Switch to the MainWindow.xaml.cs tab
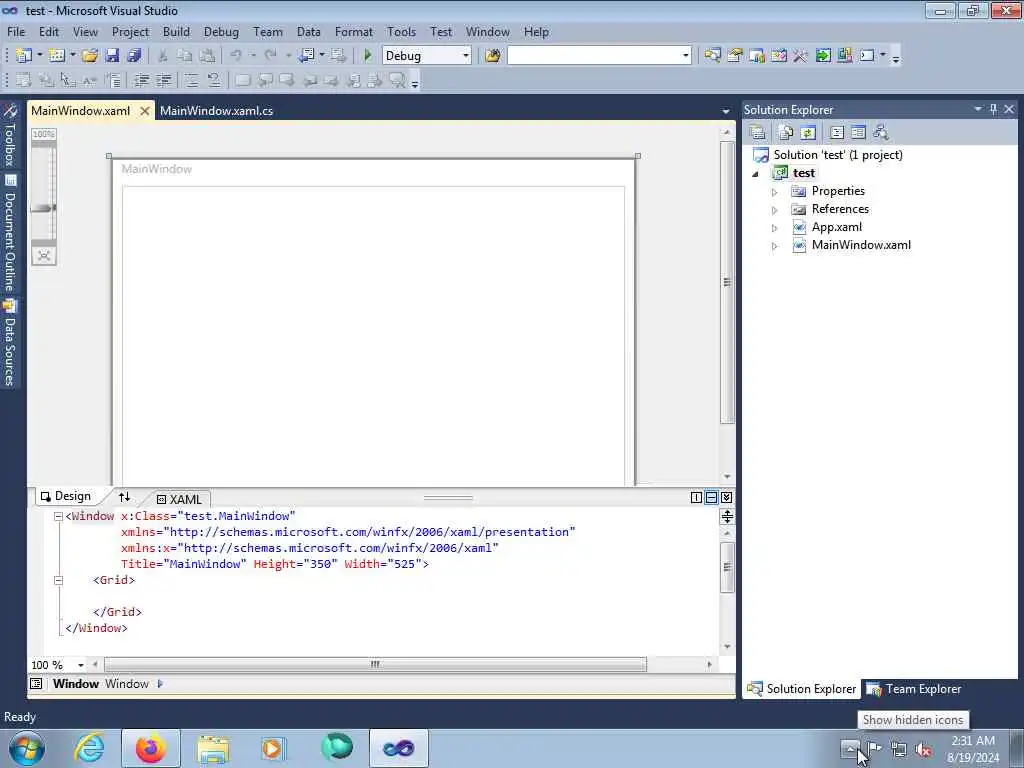 (216, 110)
